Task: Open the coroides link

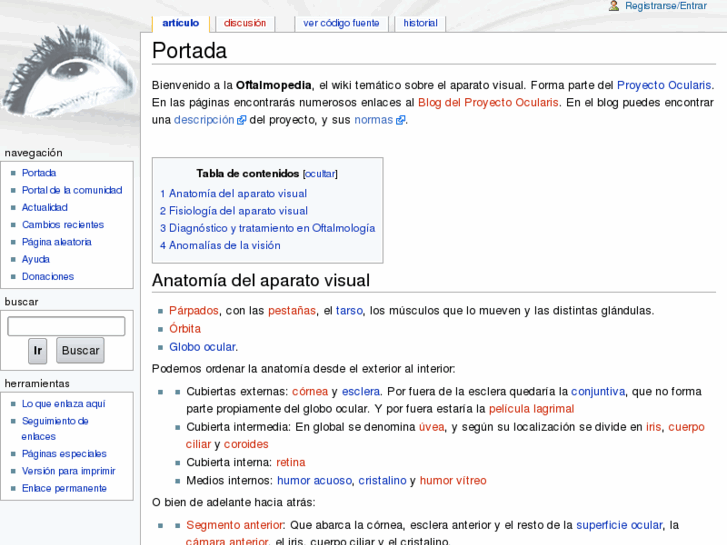Action: point(246,444)
